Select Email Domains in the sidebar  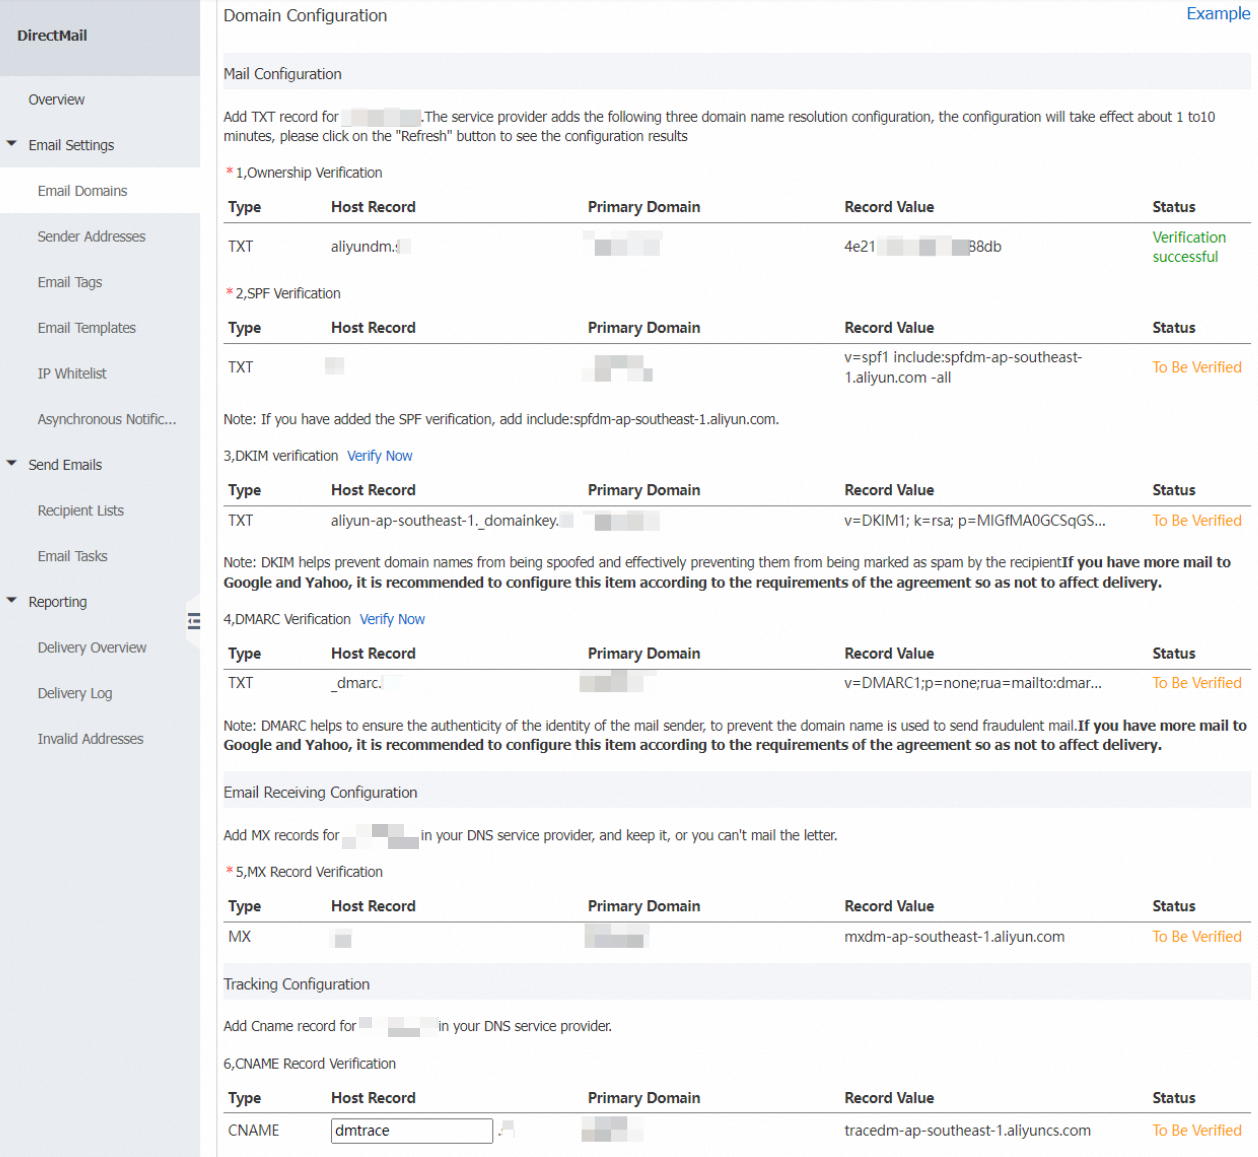coord(82,191)
